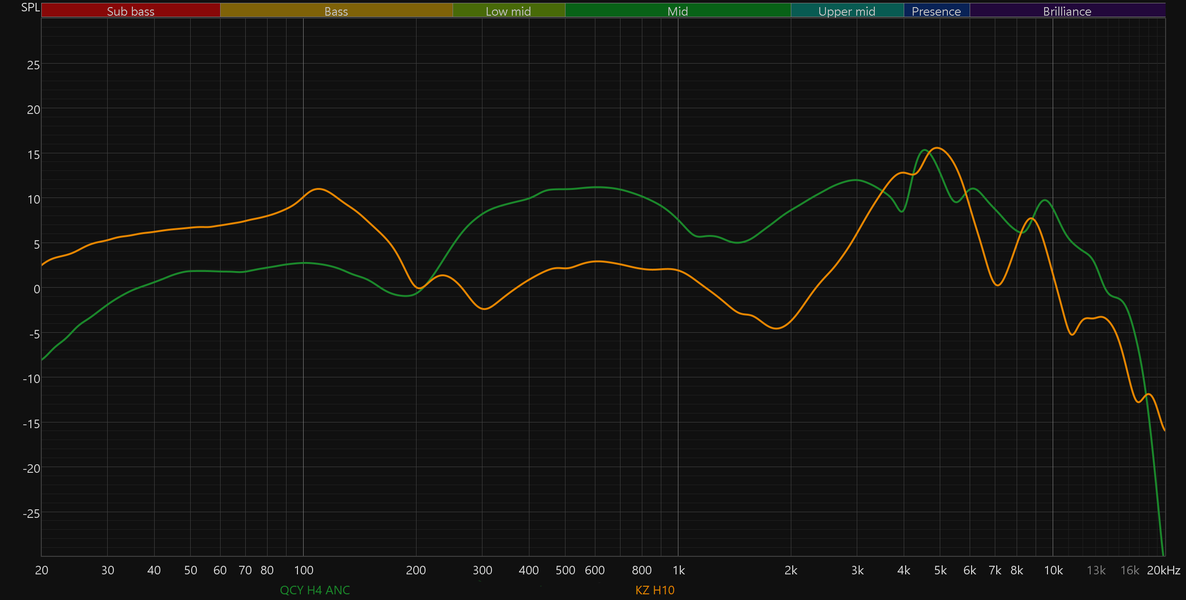Select the Mid band header
Screen dimensions: 1186x600
click(x=678, y=11)
